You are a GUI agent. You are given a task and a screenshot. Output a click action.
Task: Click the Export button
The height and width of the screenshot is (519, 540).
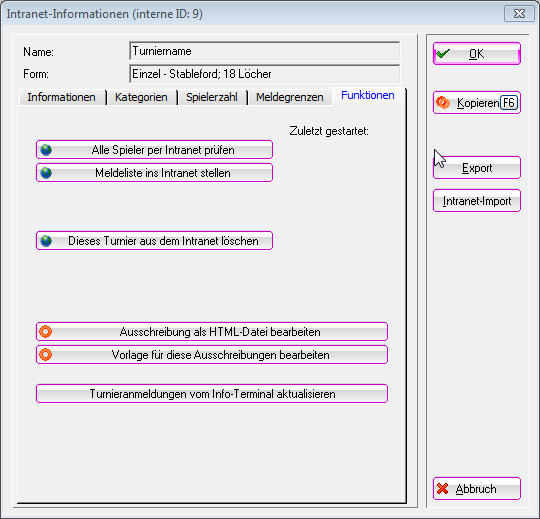(477, 168)
